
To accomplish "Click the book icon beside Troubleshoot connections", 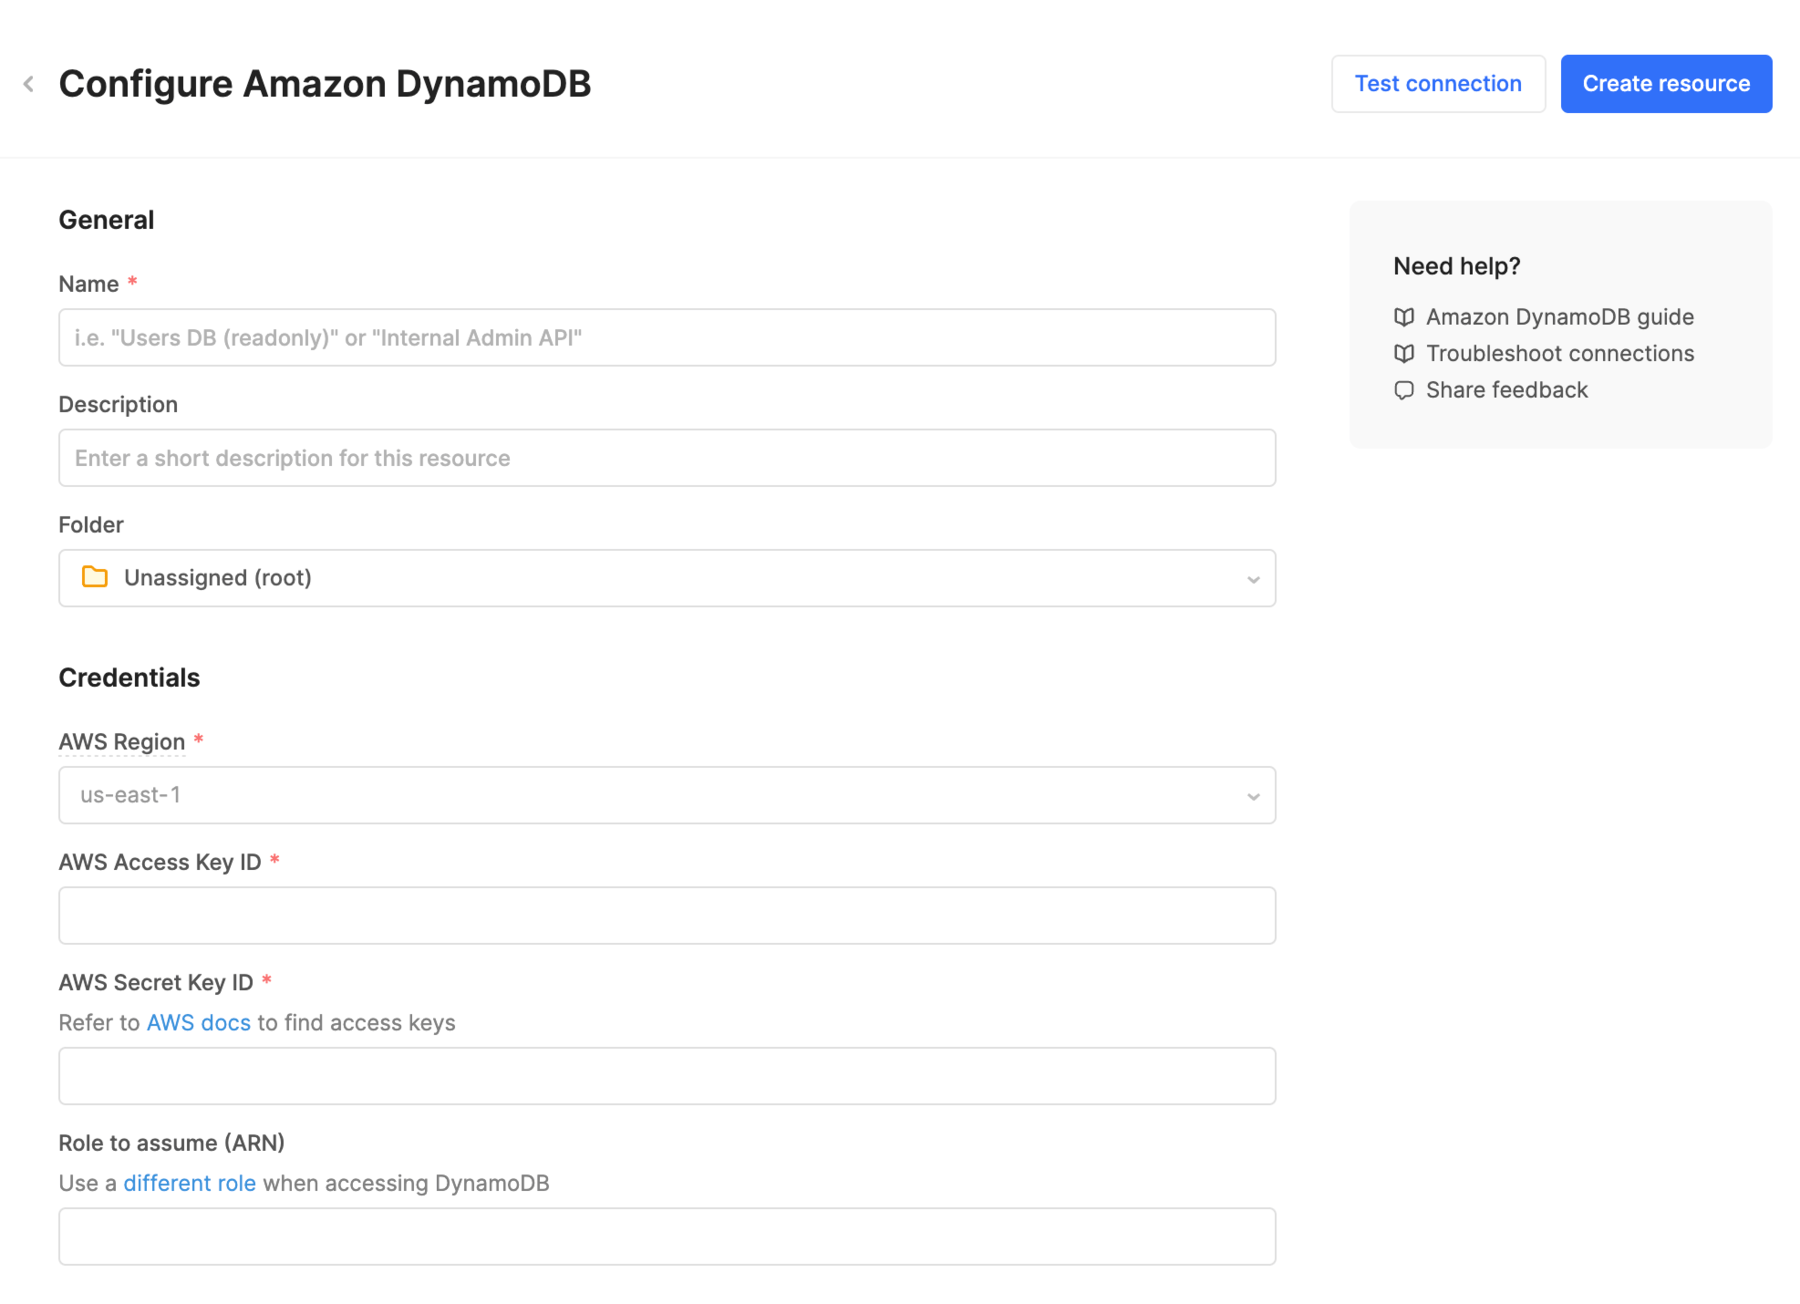I will tap(1404, 354).
